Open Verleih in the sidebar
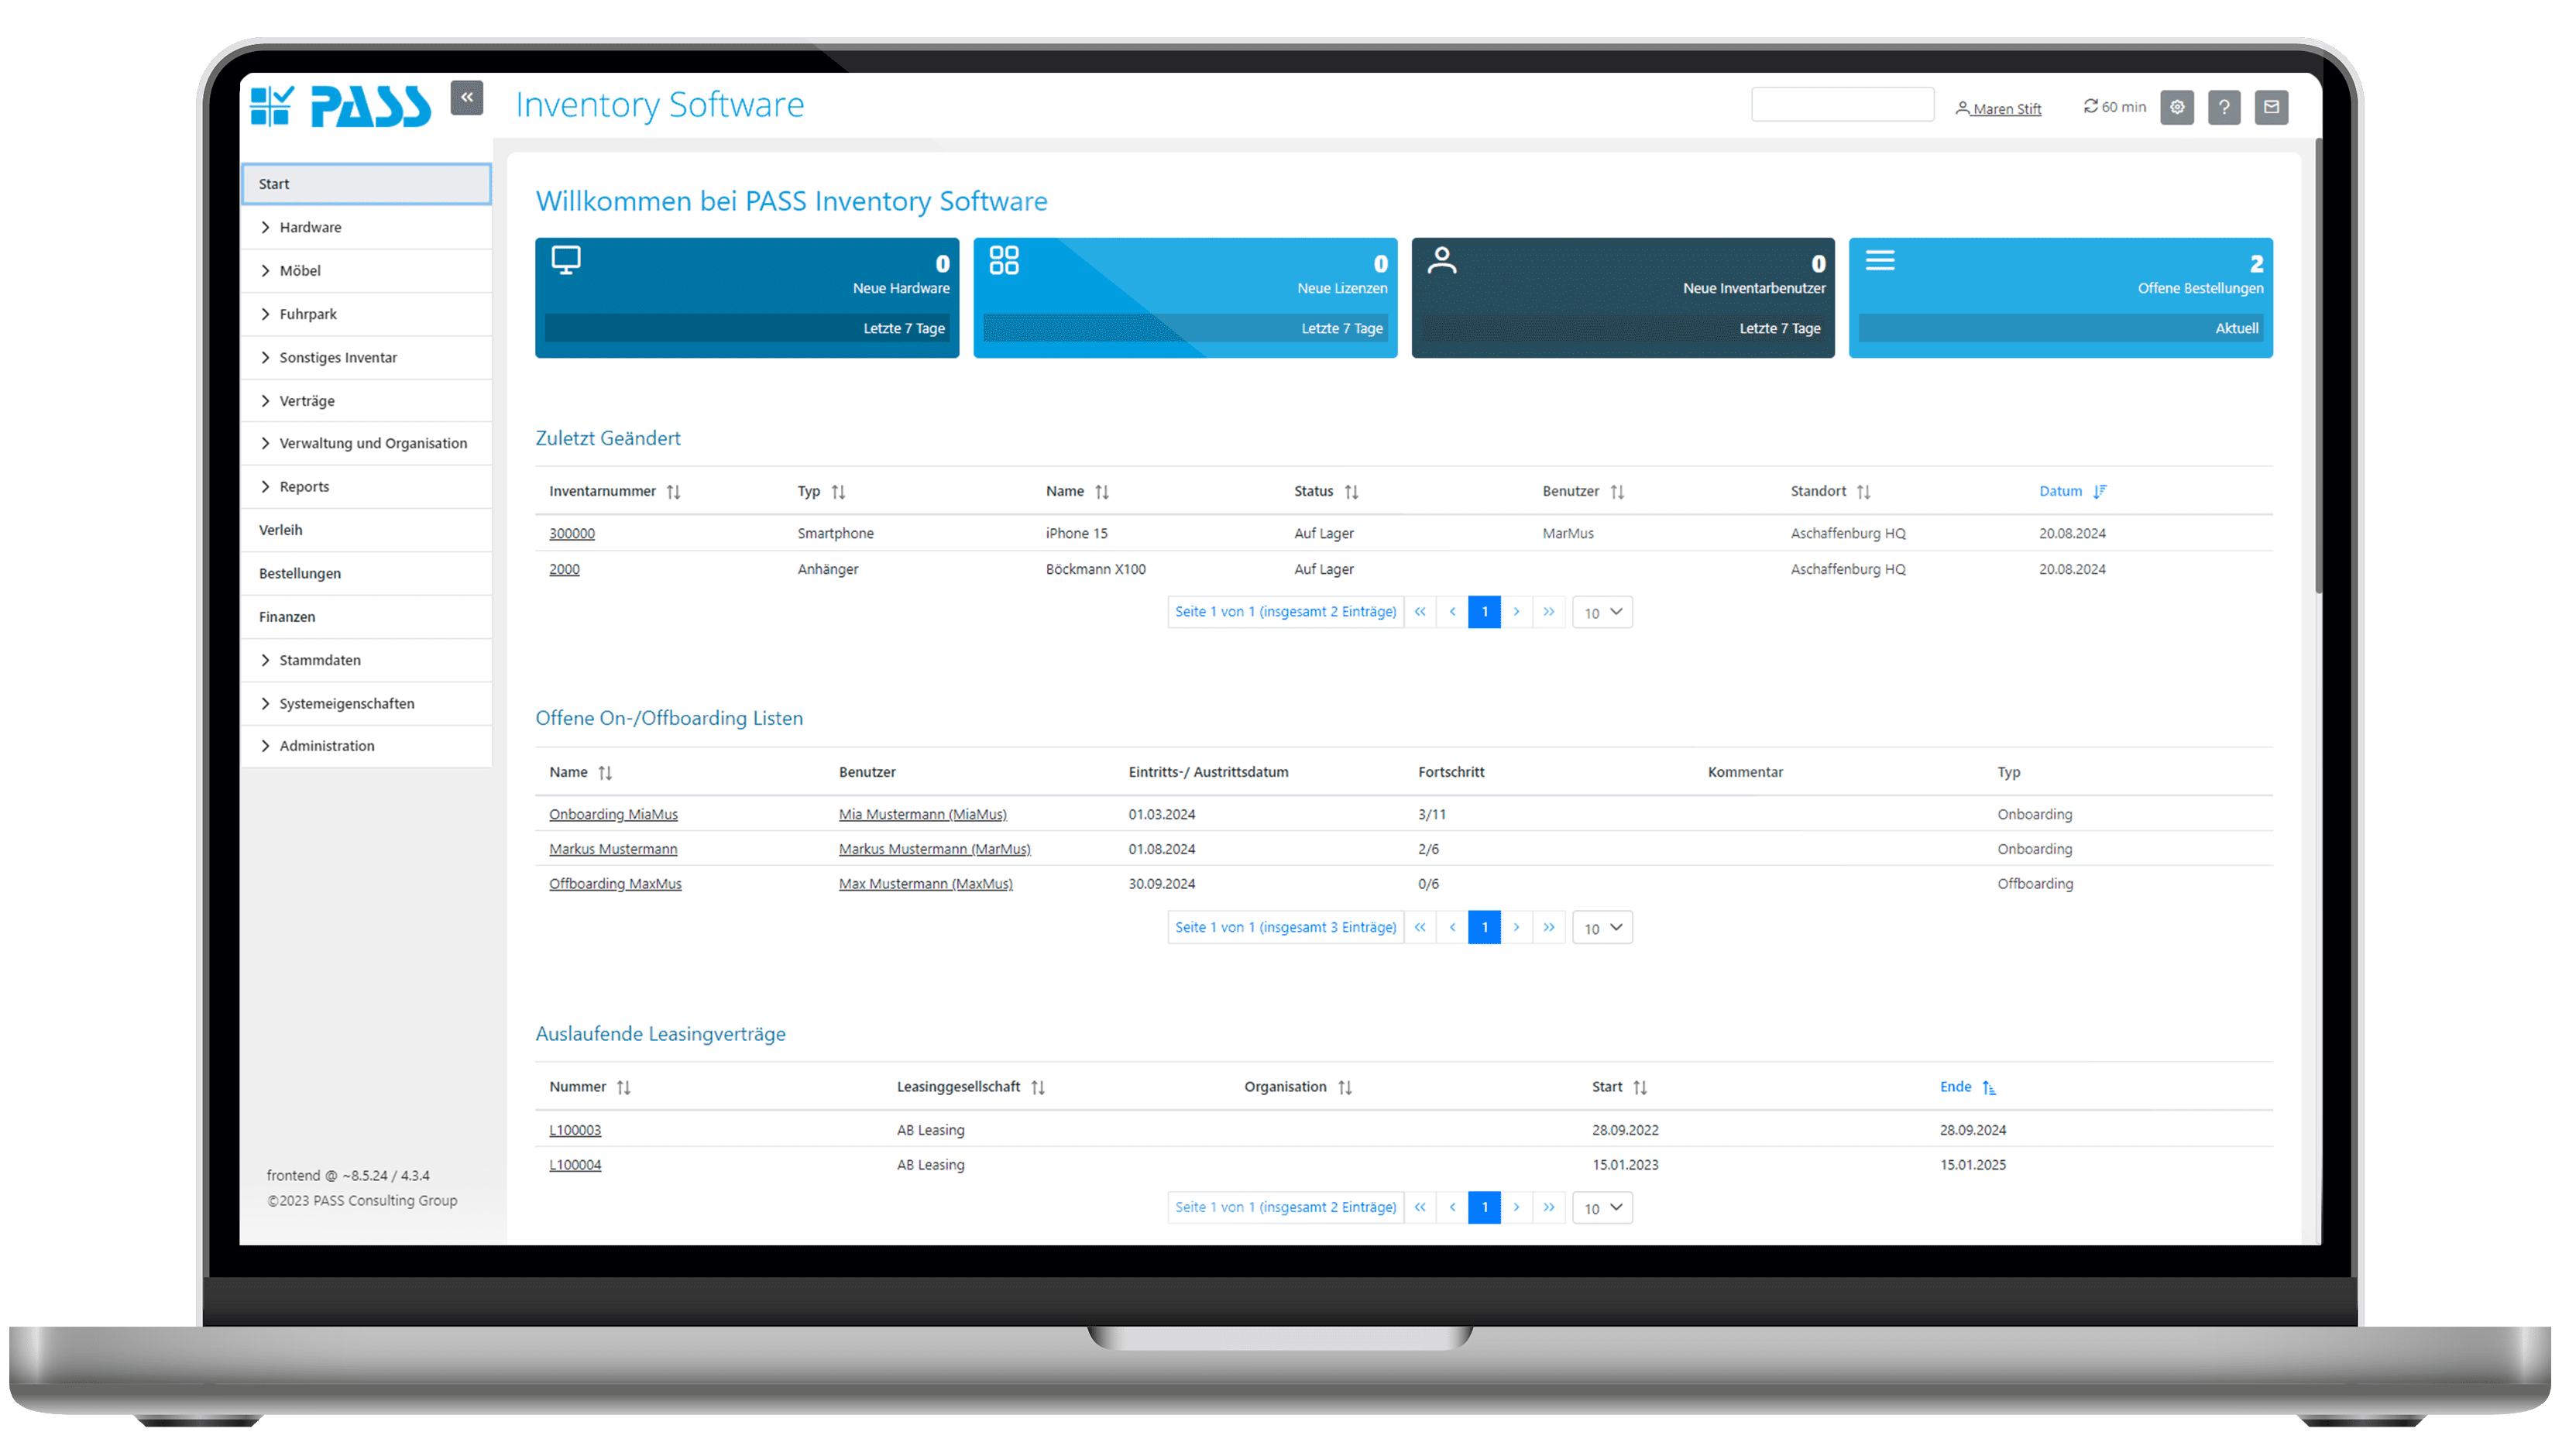Image resolution: width=2569 pixels, height=1456 pixels. coord(367,531)
